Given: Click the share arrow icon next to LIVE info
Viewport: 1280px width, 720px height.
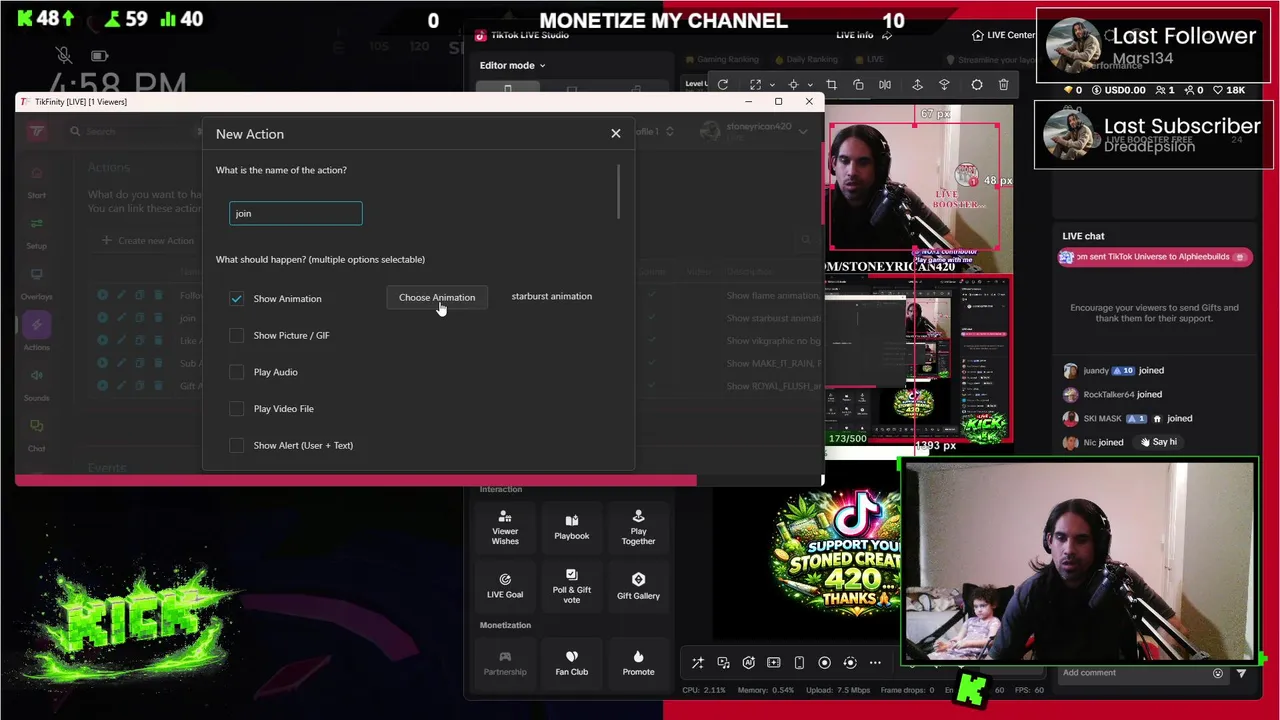Looking at the screenshot, I should pyautogui.click(x=887, y=35).
